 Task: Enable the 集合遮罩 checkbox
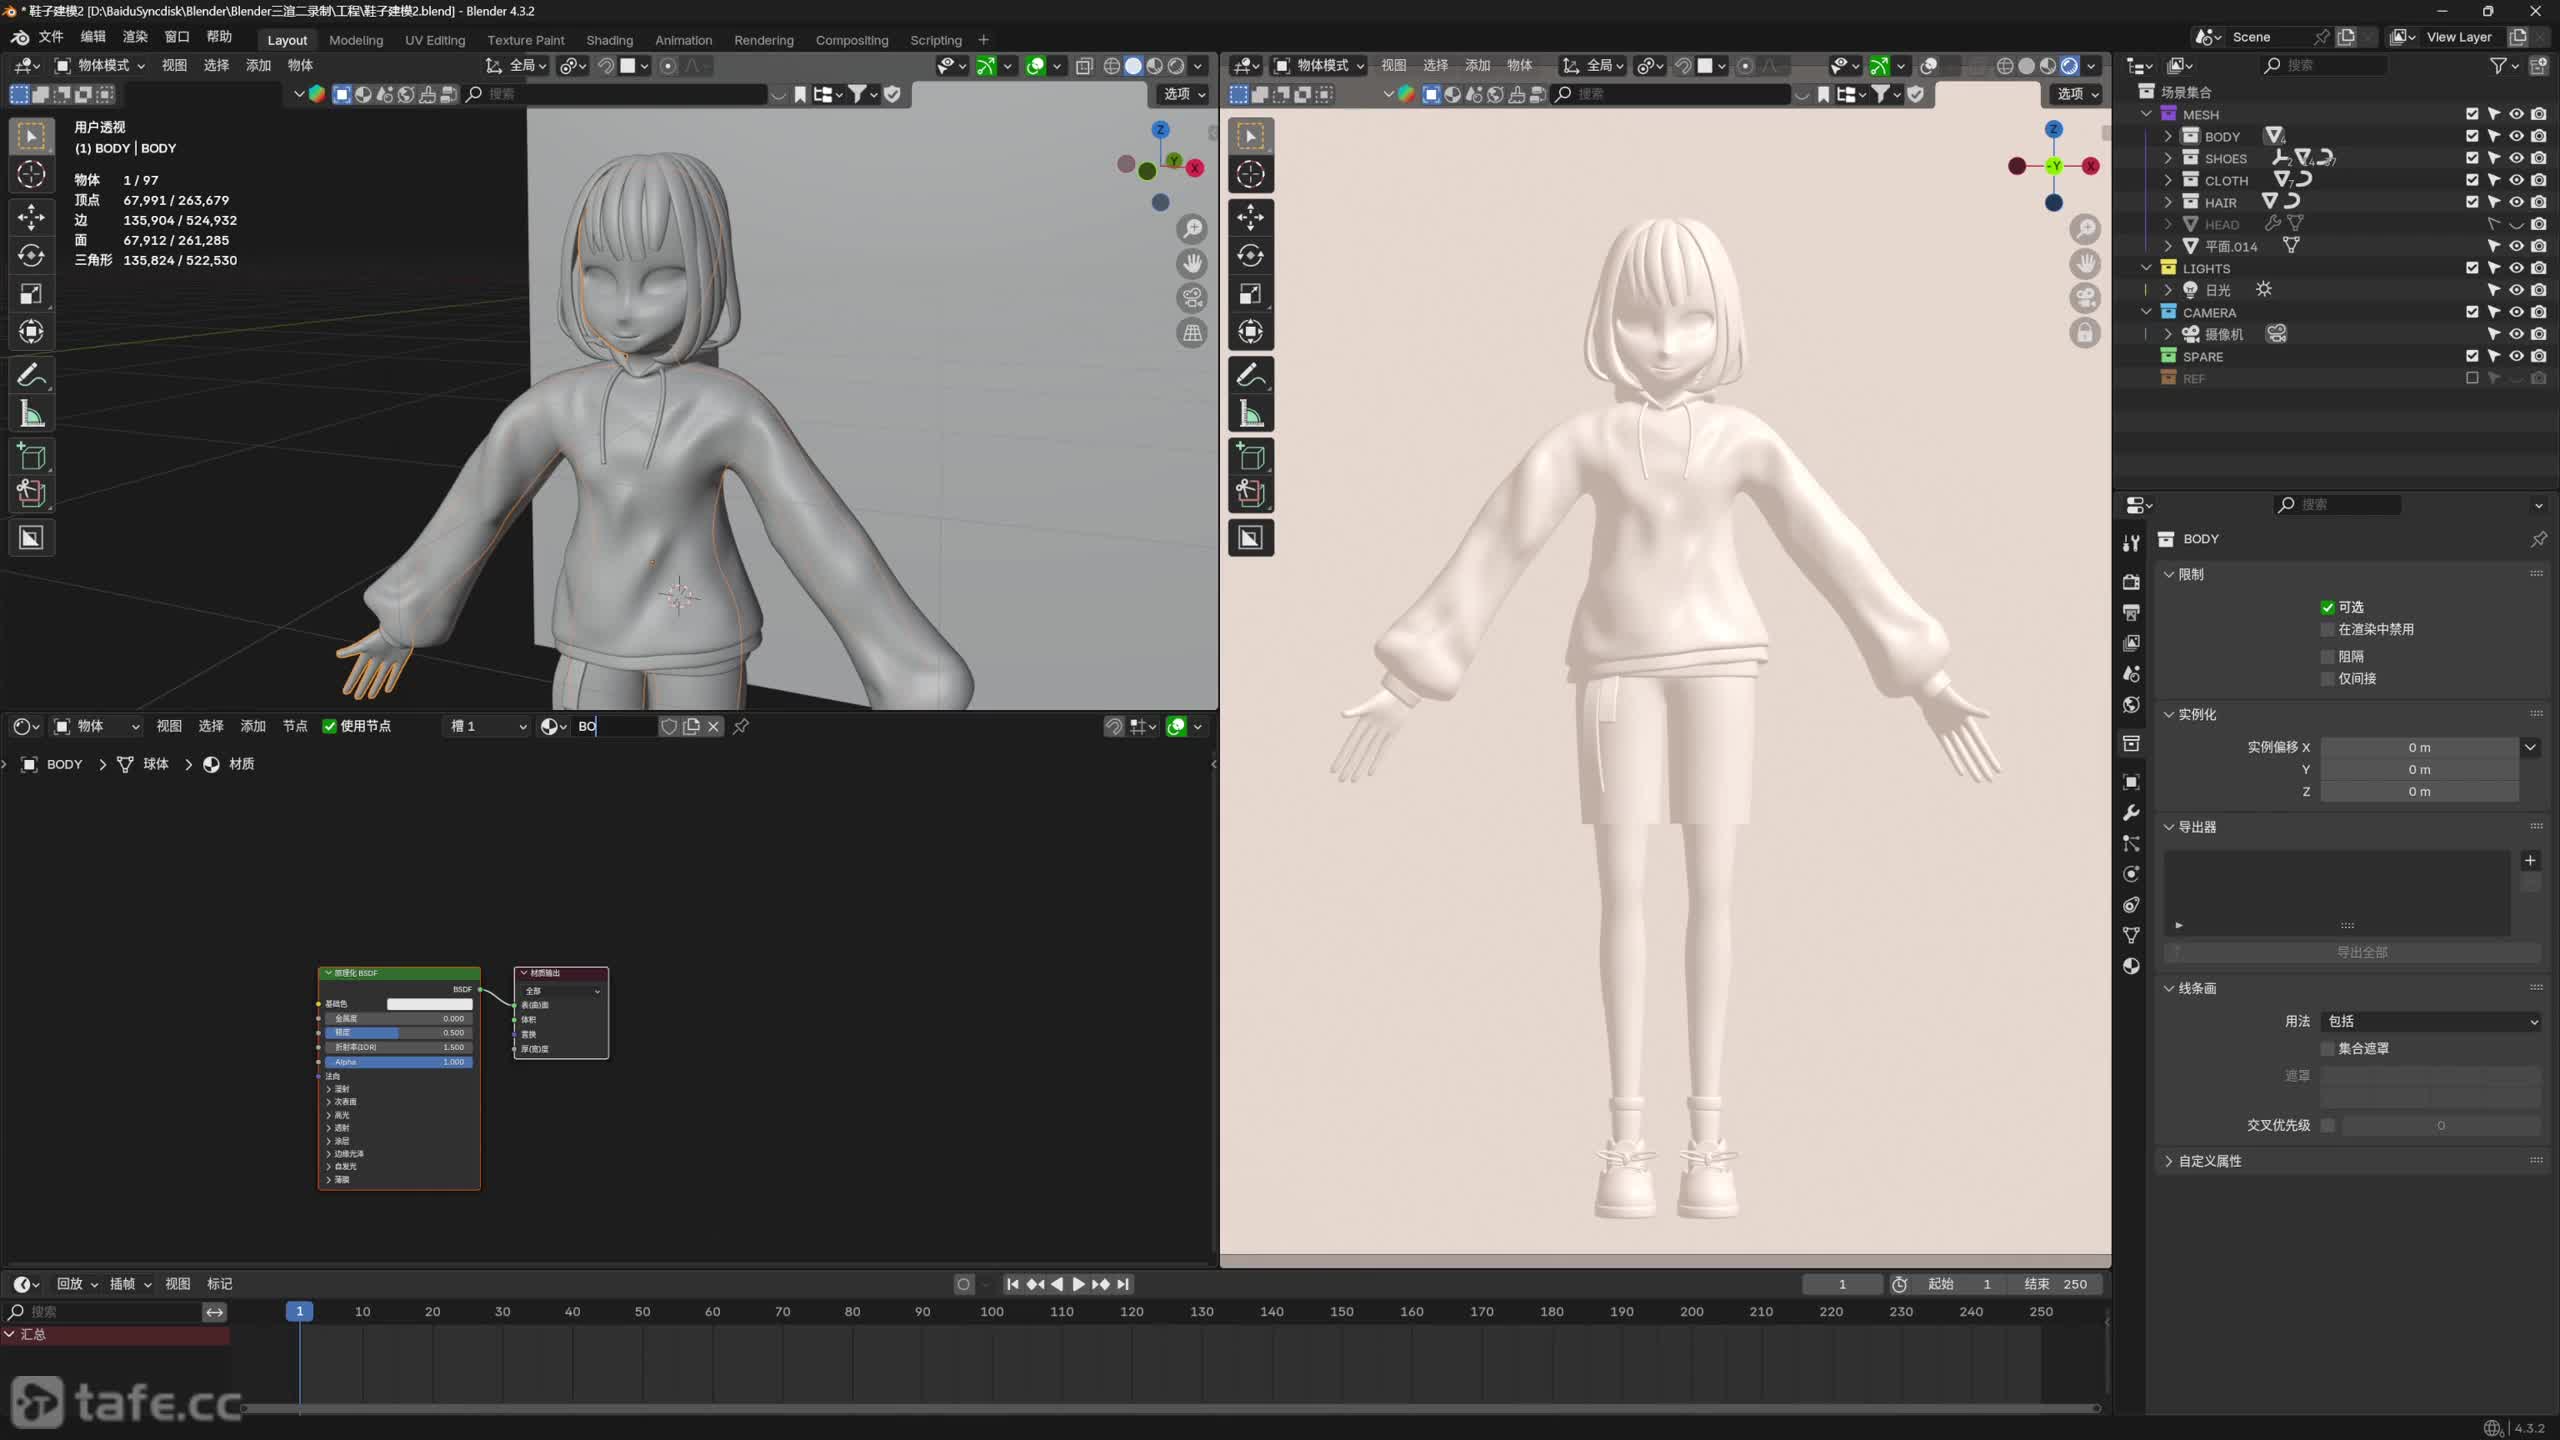click(x=2327, y=1049)
